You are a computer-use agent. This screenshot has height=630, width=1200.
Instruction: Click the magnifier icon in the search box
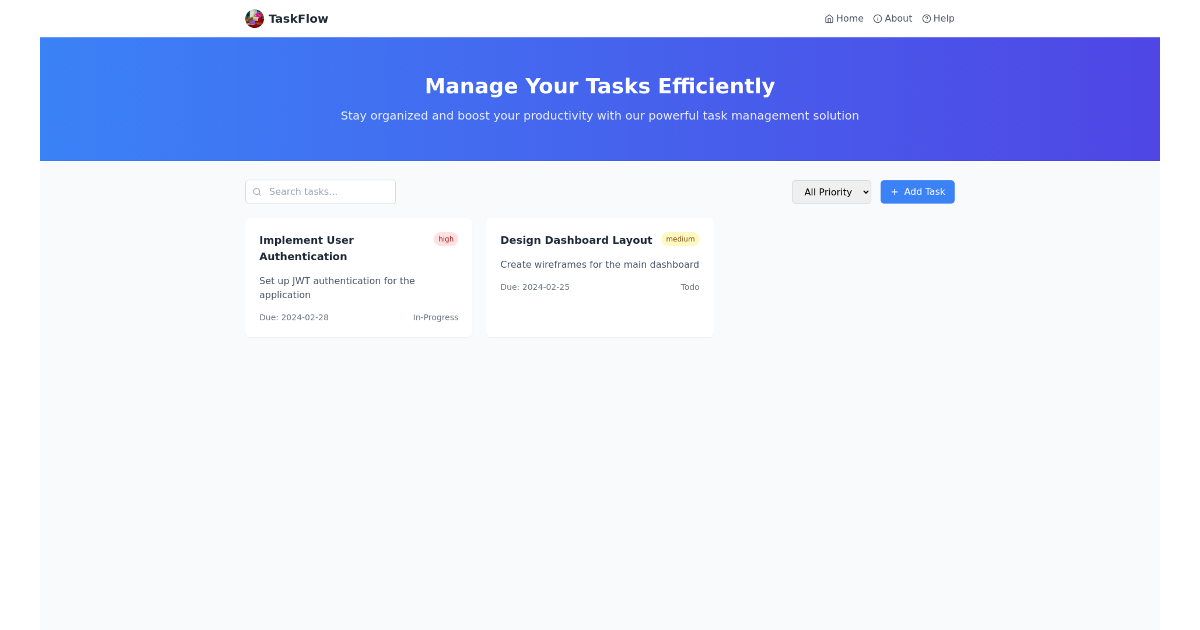tap(257, 191)
